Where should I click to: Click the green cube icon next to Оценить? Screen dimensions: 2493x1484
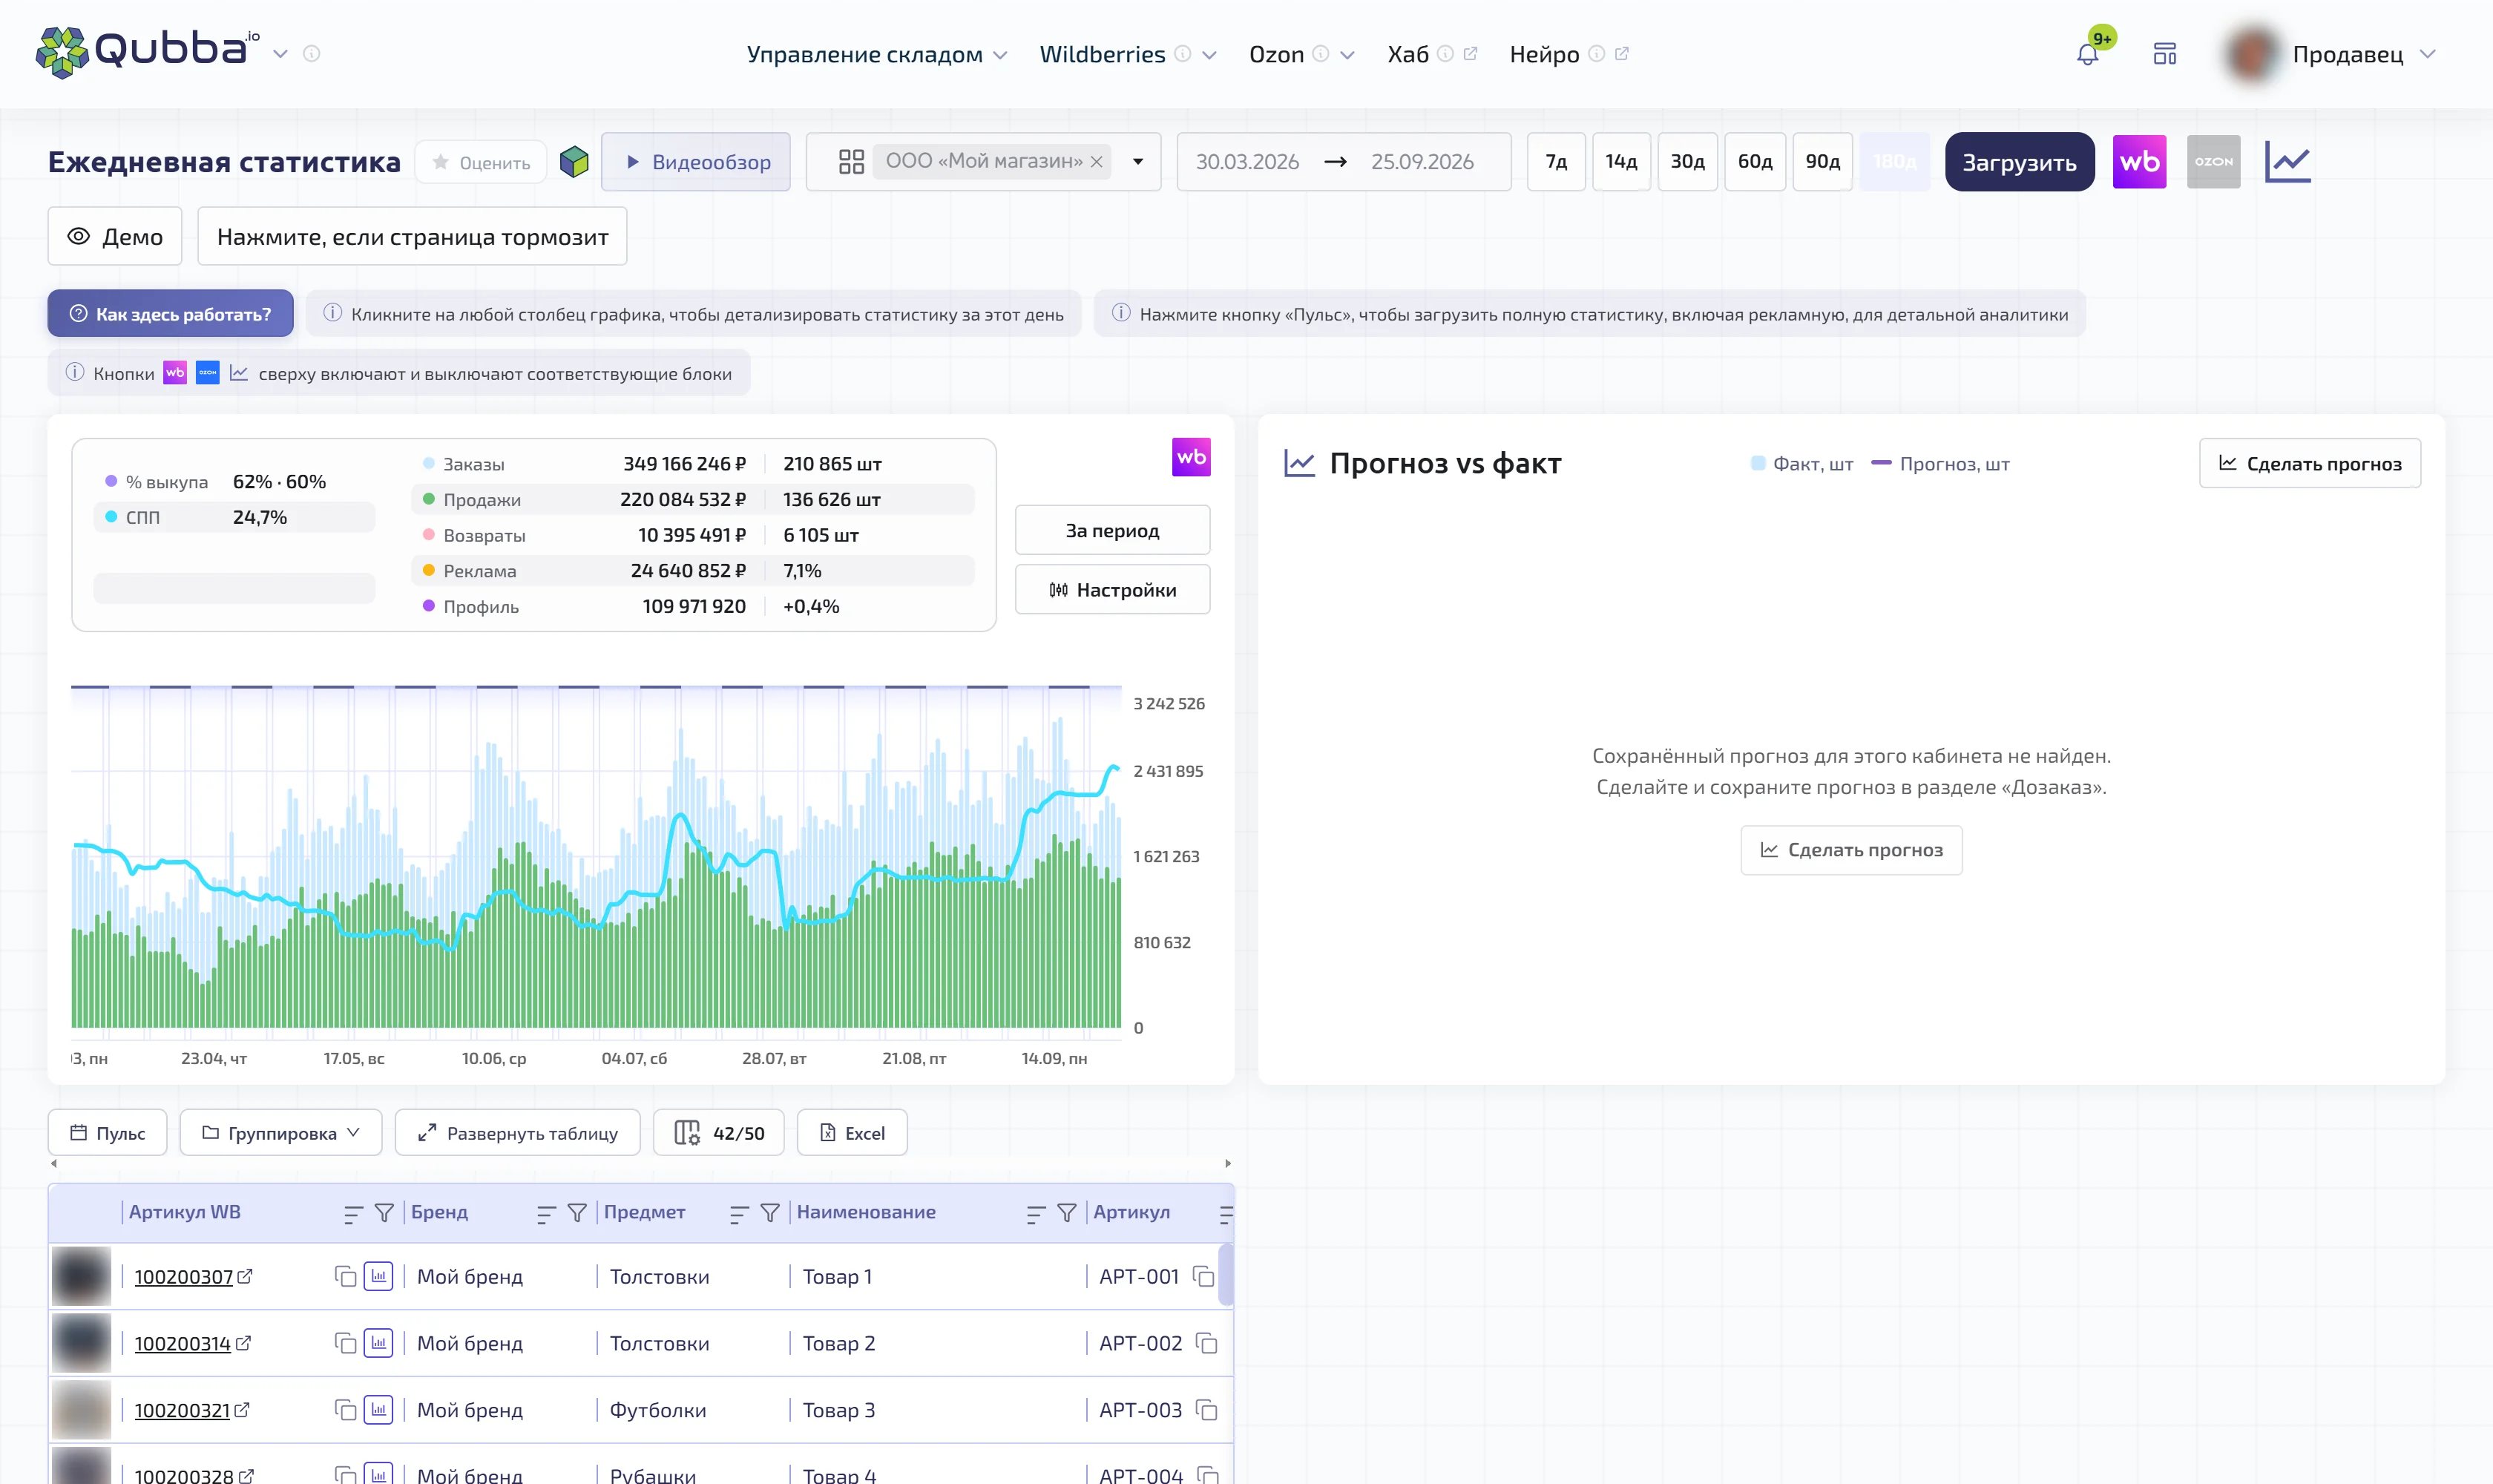click(x=574, y=162)
